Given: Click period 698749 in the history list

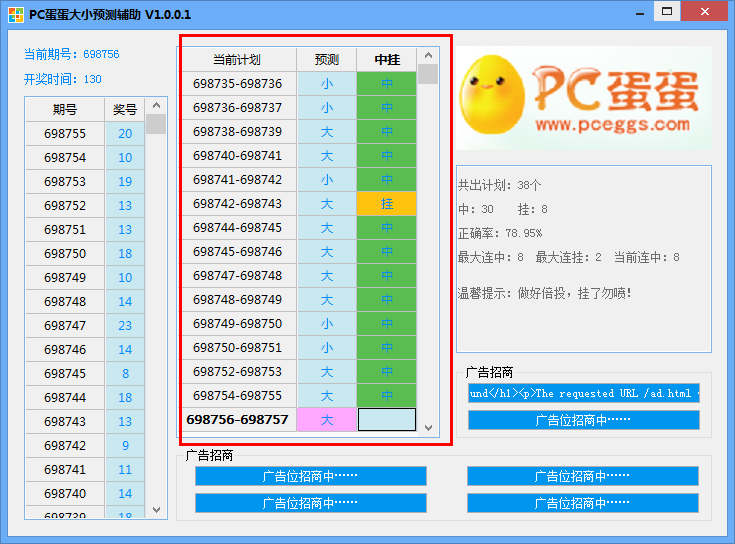Looking at the screenshot, I should pyautogui.click(x=65, y=277).
